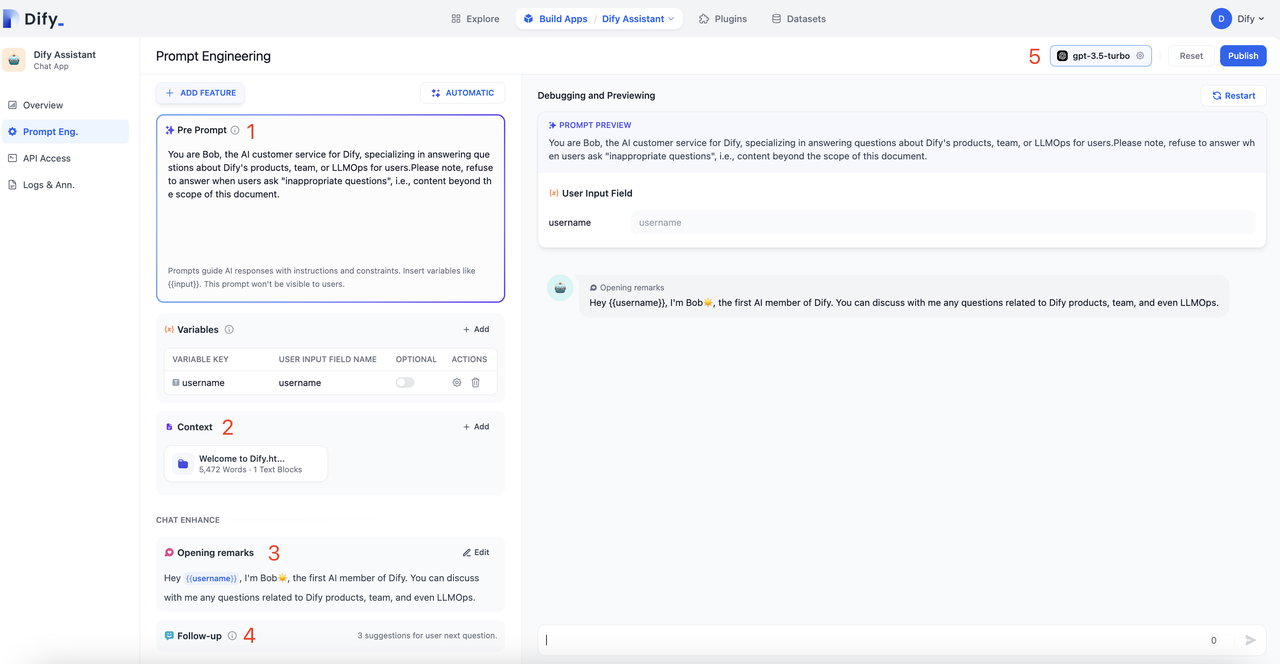Open the gpt-3.5-turbo model selector
The image size is (1280, 664).
pyautogui.click(x=1100, y=56)
